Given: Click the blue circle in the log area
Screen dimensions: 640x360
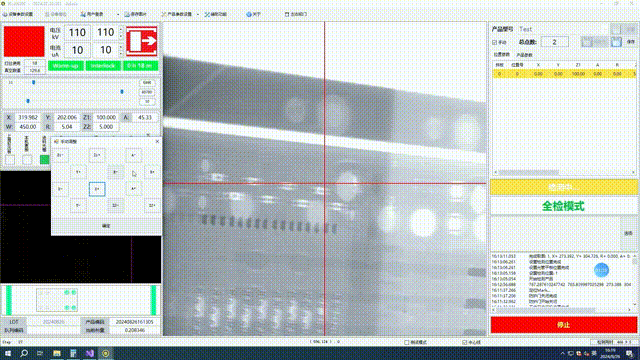Looking at the screenshot, I should [601, 270].
